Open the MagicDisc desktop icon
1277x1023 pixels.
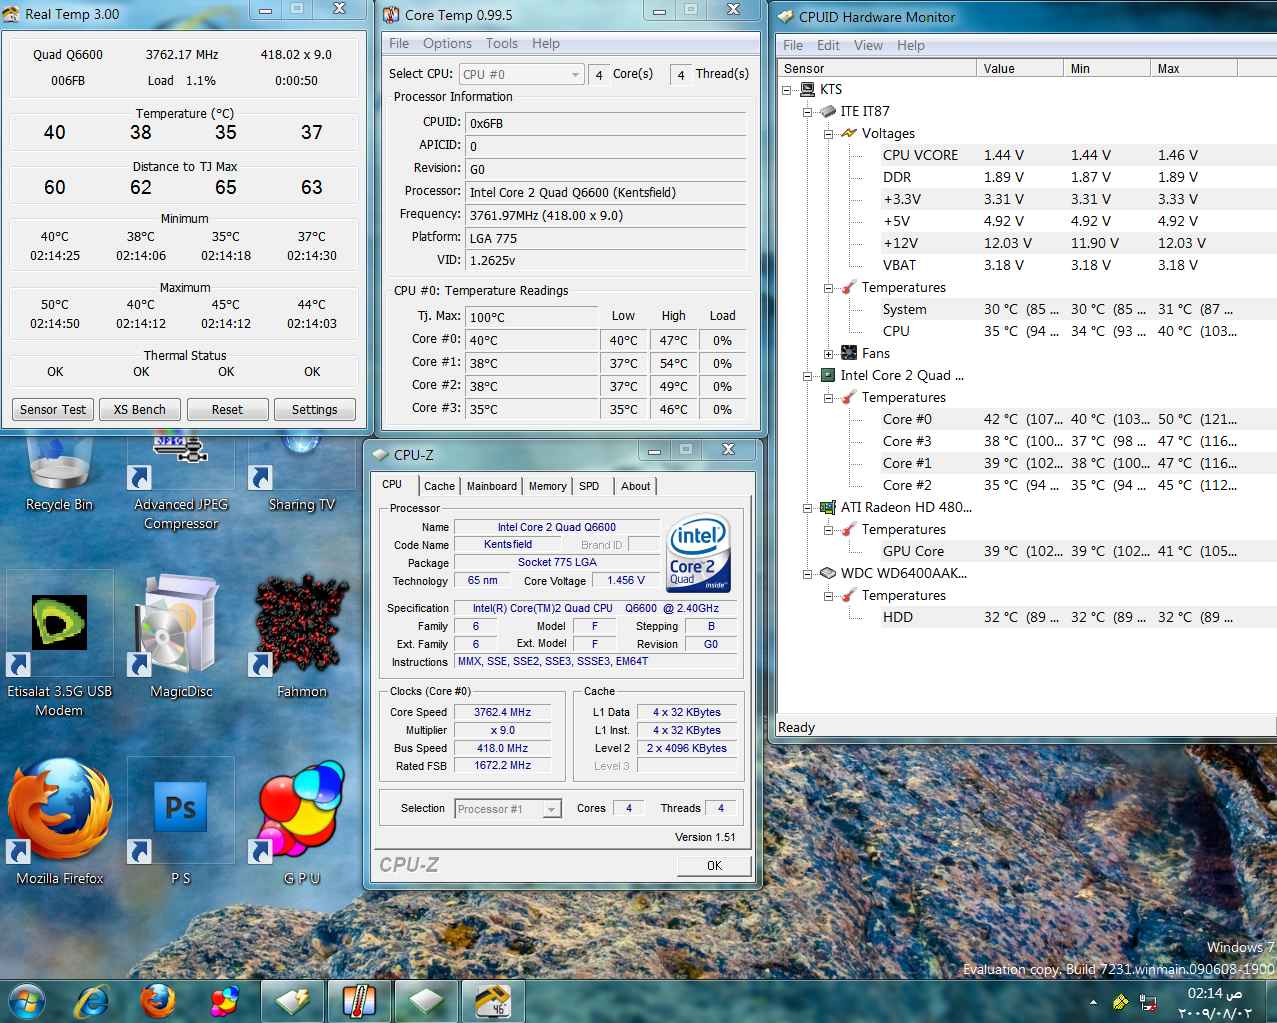(181, 636)
